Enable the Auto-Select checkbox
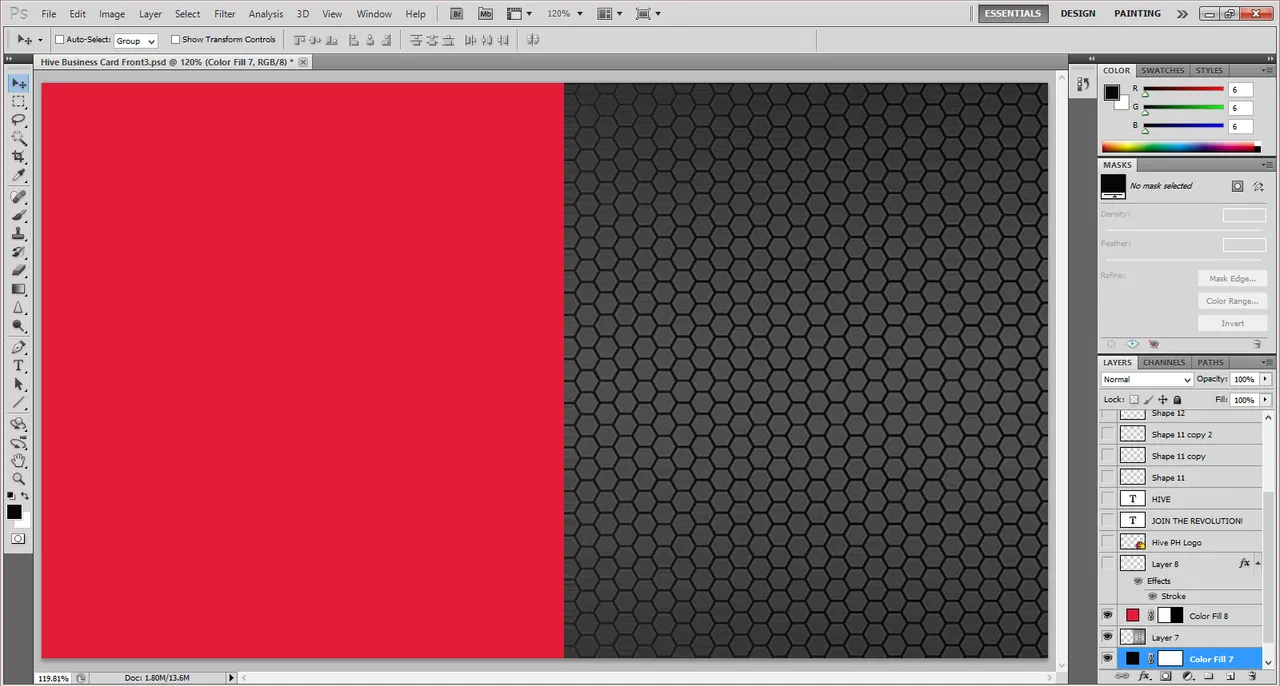Viewport: 1280px width, 686px height. (59, 40)
